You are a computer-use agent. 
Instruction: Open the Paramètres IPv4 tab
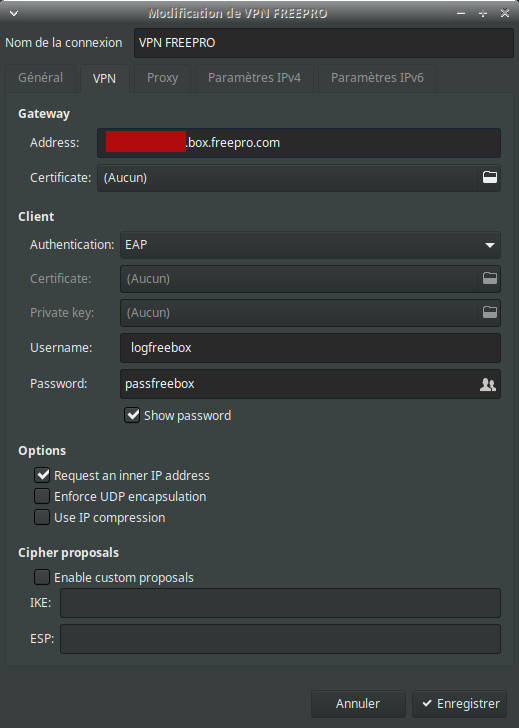[254, 78]
